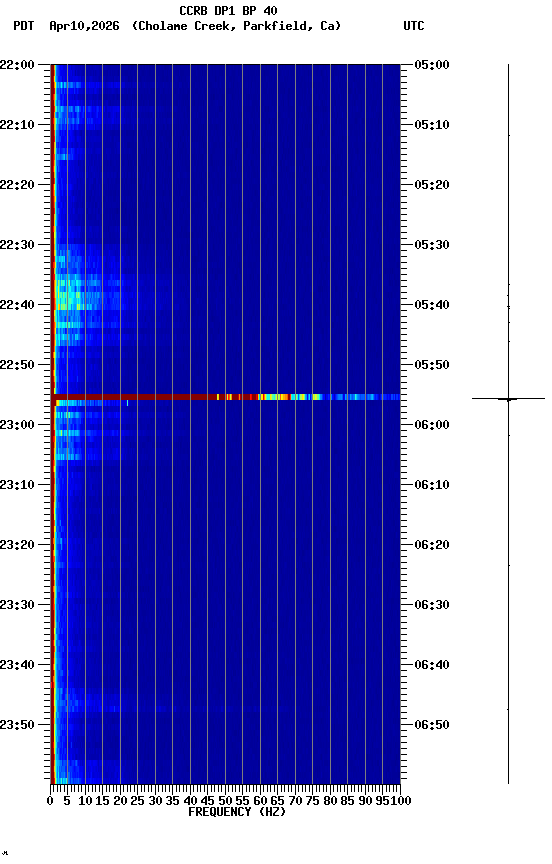
Task: Click the '45' frequency axis tick label
Action: click(207, 802)
